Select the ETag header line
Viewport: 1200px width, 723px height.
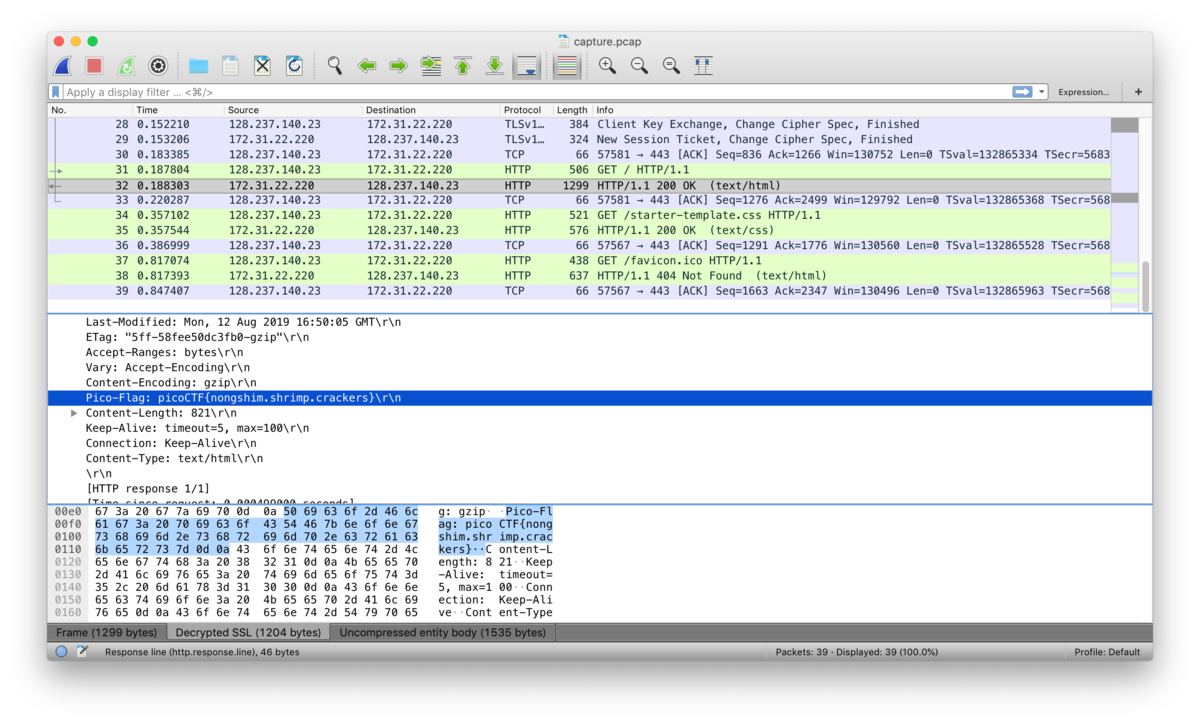(x=600, y=337)
